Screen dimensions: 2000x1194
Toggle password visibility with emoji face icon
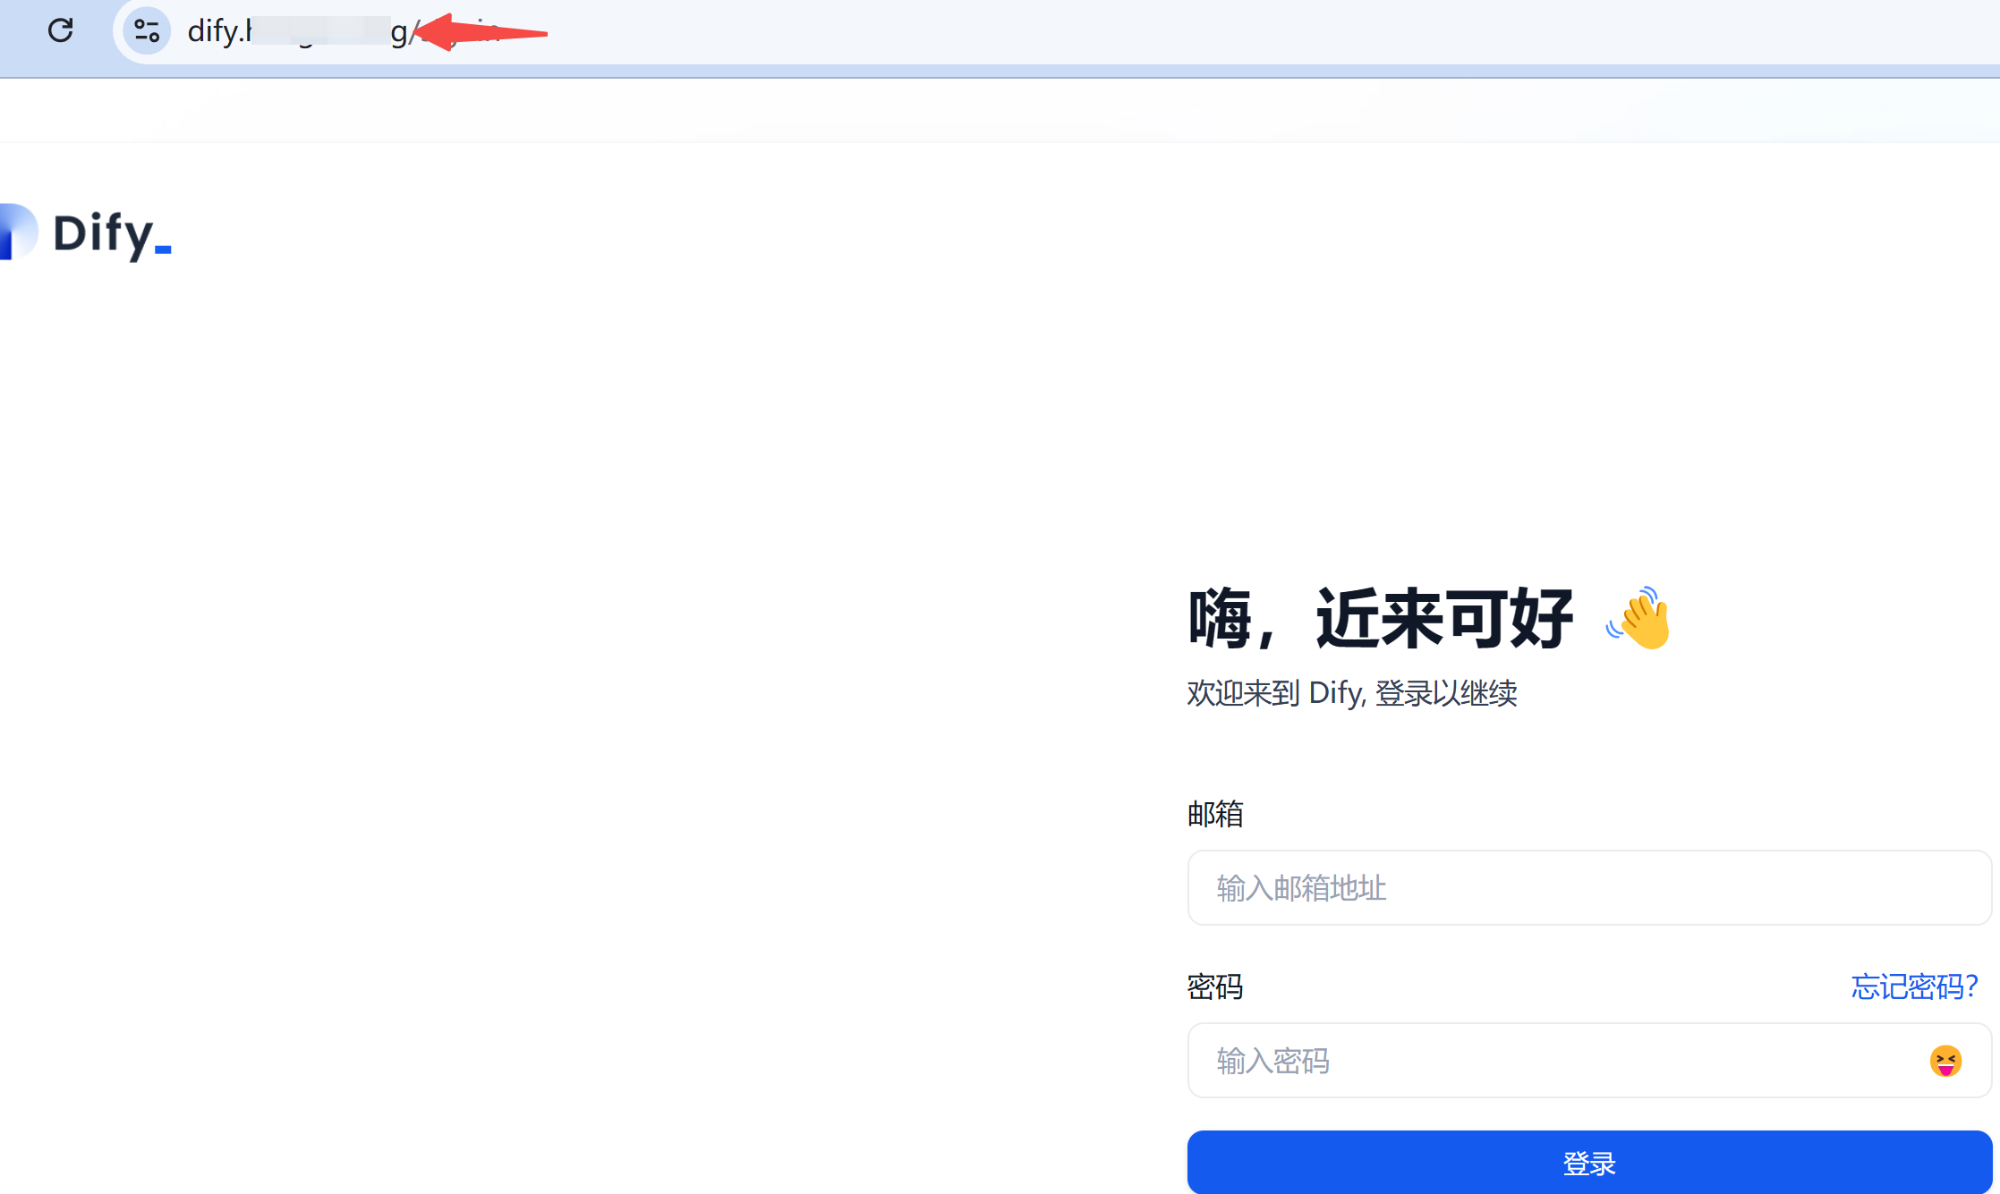point(1945,1061)
